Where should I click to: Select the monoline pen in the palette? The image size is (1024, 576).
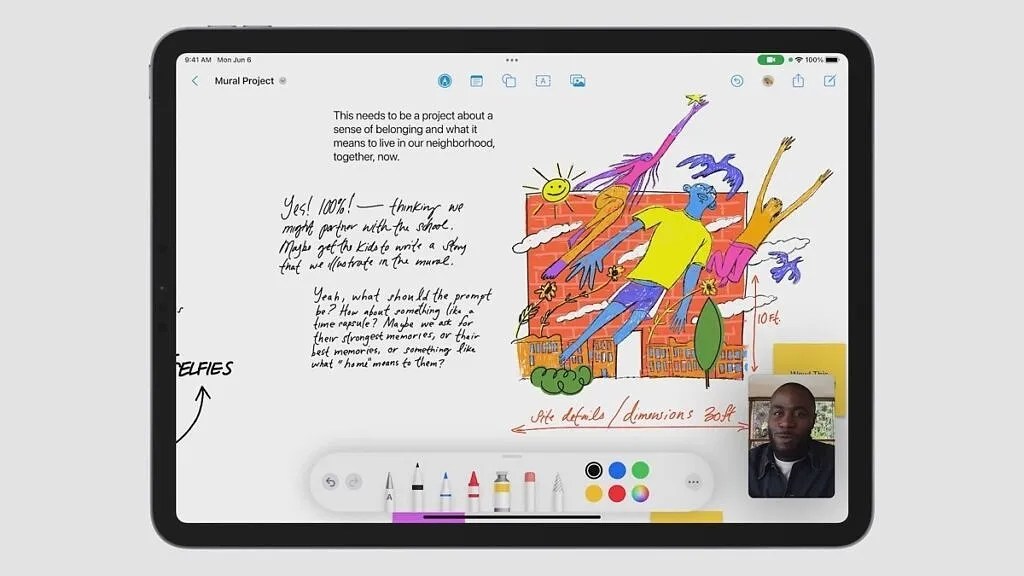click(x=446, y=487)
